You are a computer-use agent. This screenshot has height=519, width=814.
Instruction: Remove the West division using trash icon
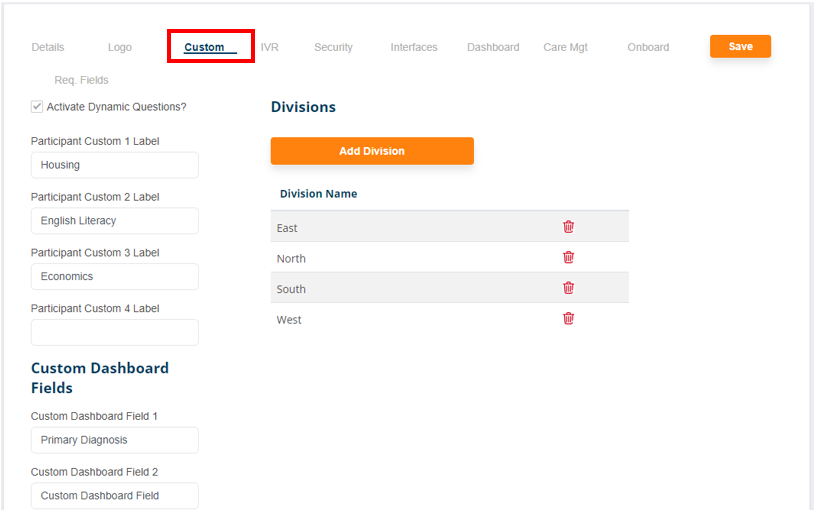coord(568,319)
